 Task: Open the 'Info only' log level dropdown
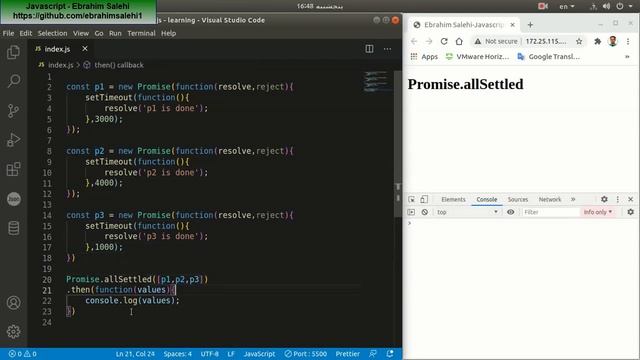[598, 212]
